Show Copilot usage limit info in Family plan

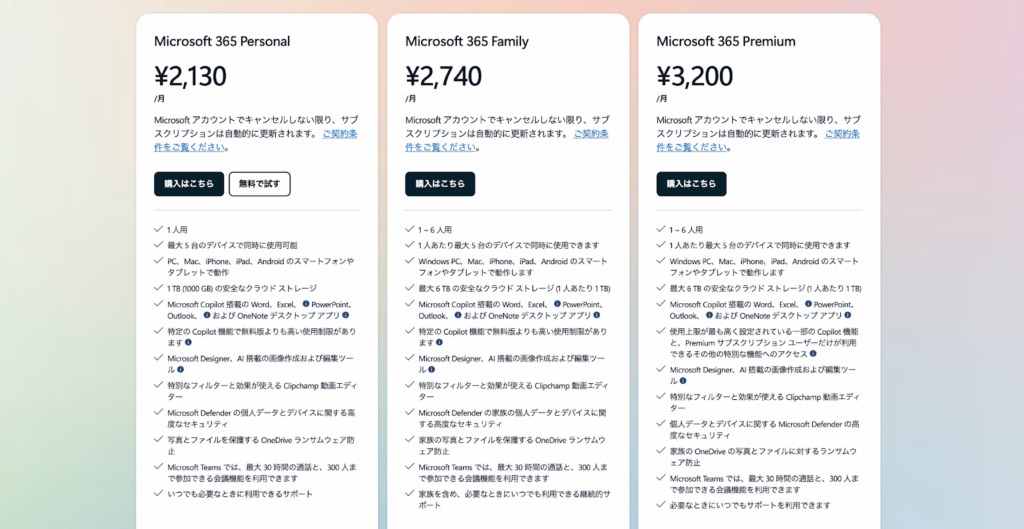tap(438, 342)
